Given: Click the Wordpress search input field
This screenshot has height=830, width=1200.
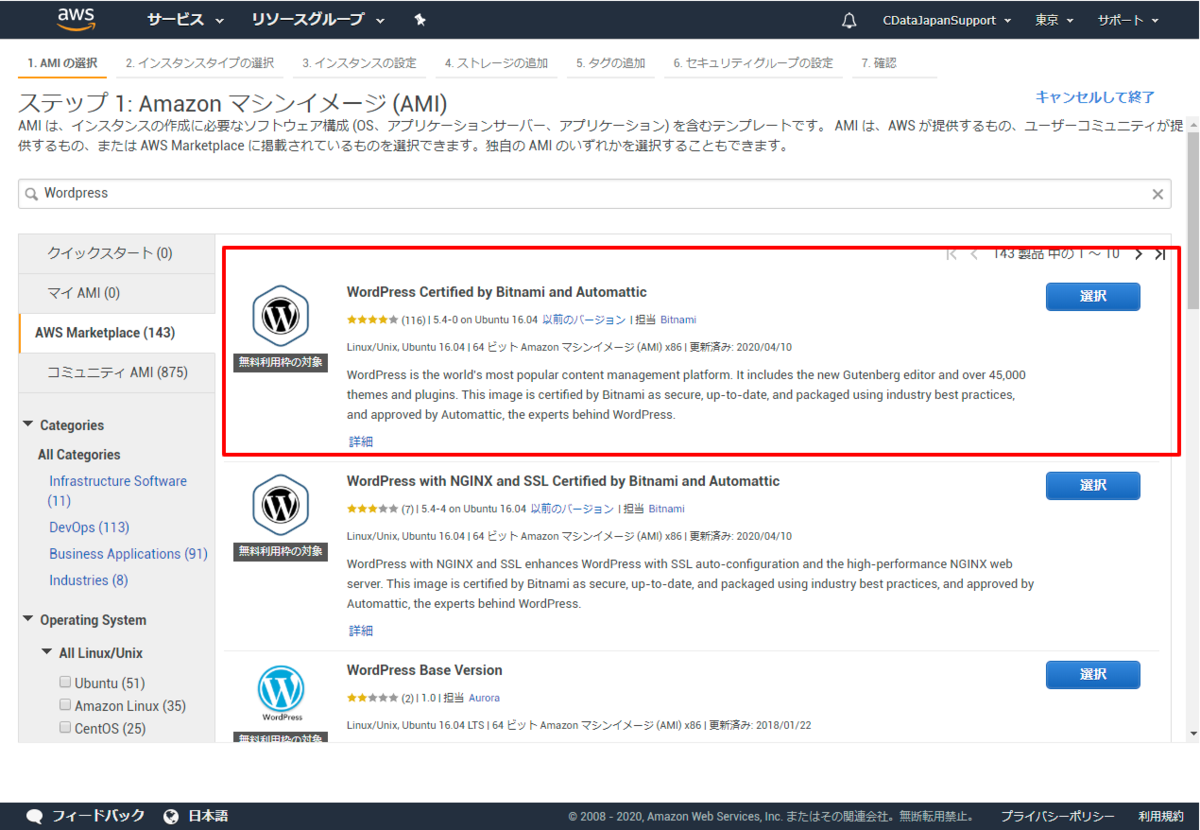Looking at the screenshot, I should tap(594, 194).
